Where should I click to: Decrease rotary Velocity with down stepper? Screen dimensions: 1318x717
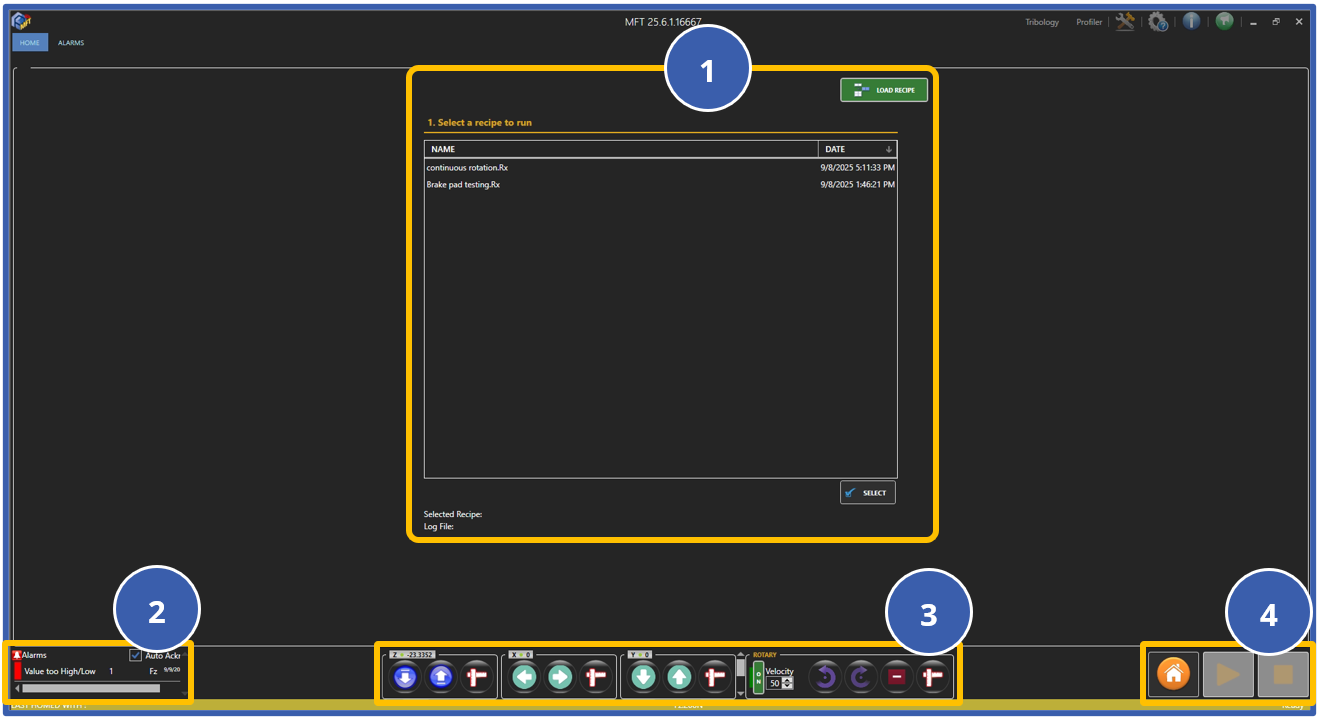tap(788, 686)
